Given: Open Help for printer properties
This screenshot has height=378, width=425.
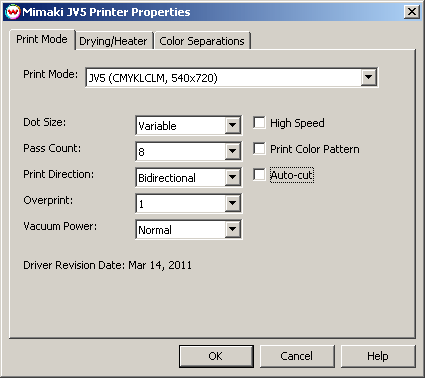Looking at the screenshot, I should coord(378,356).
